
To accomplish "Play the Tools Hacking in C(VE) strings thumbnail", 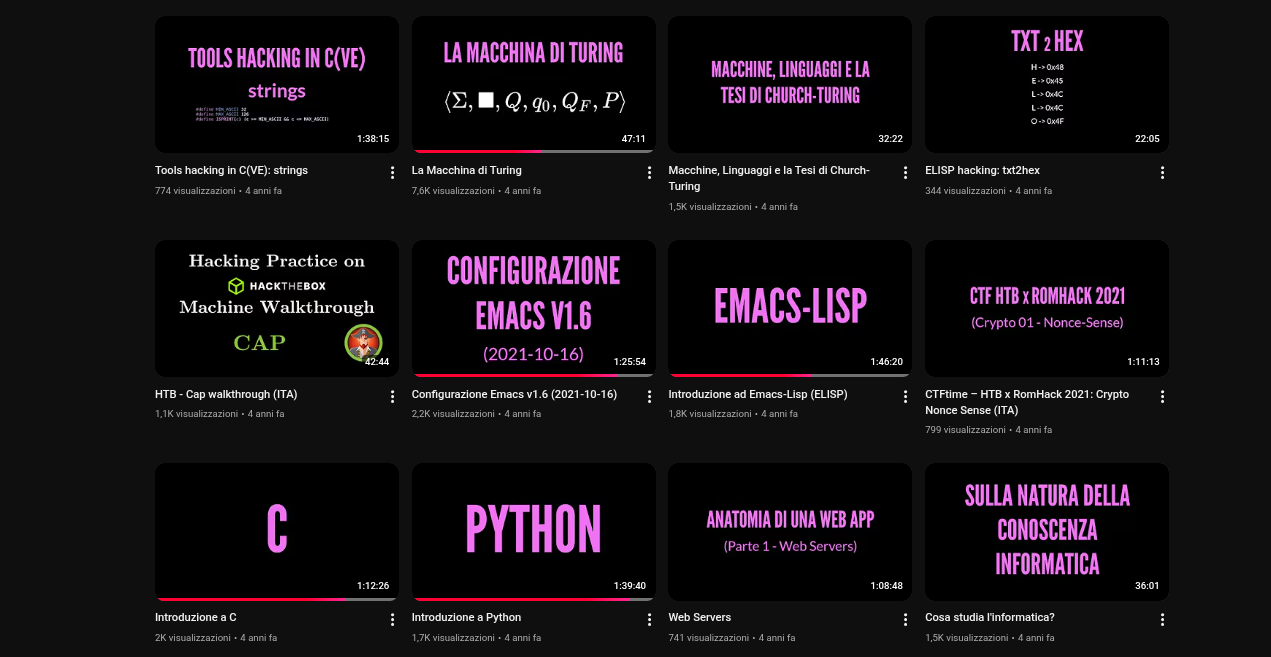I will [277, 84].
